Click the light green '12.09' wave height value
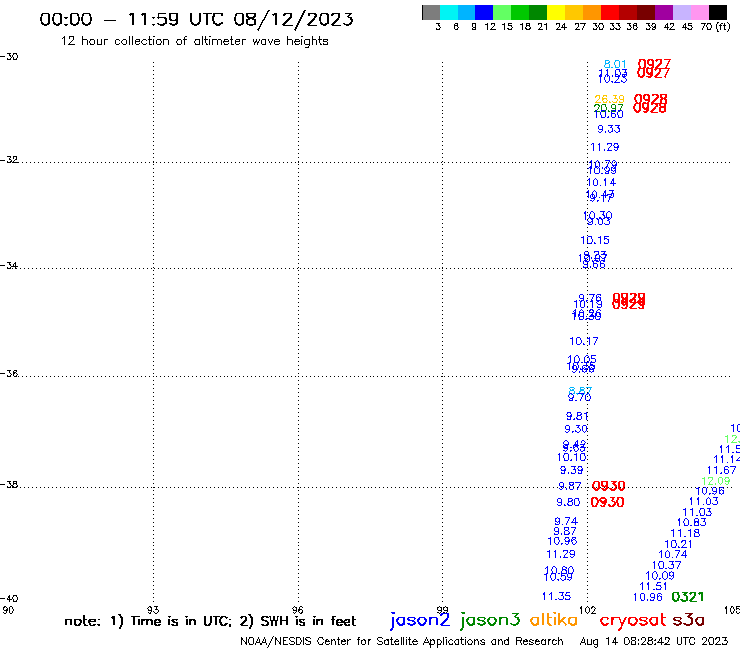The image size is (740, 650). tap(715, 481)
